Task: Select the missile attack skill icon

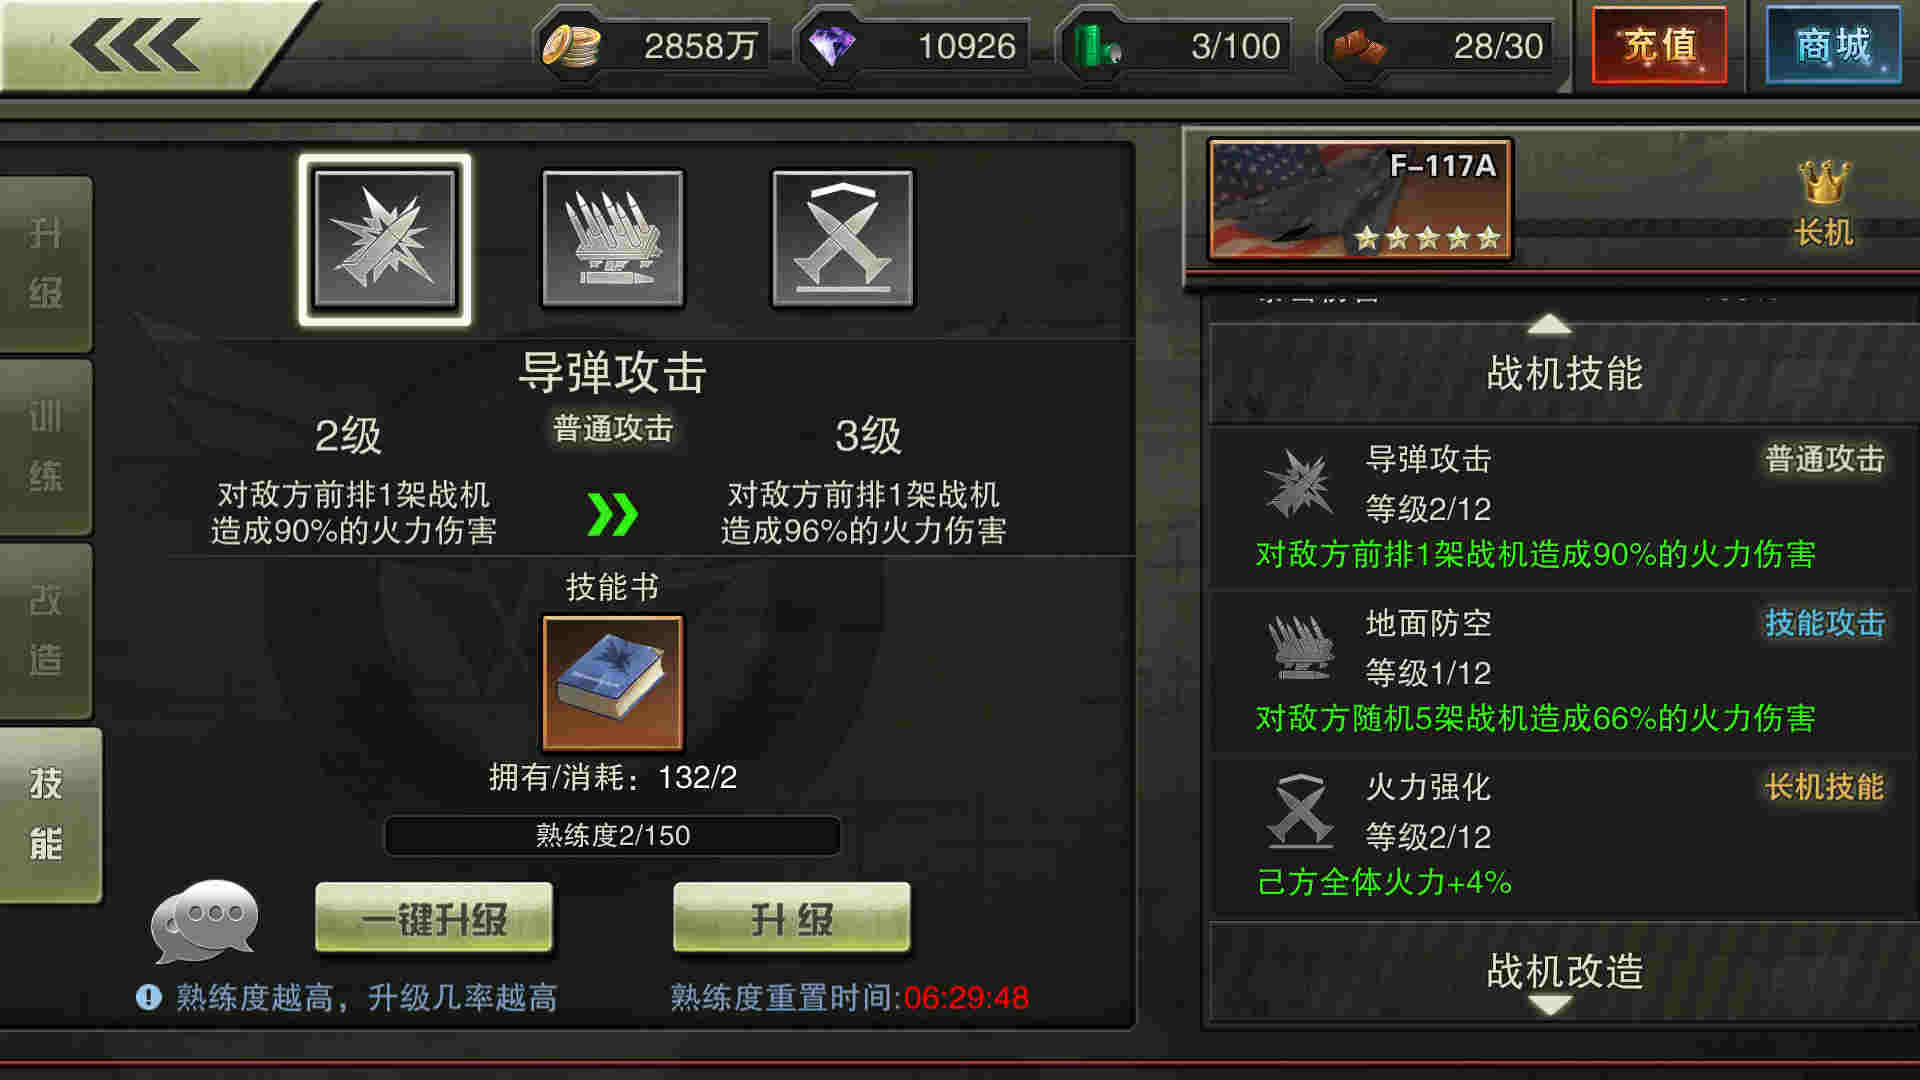Action: (385, 239)
